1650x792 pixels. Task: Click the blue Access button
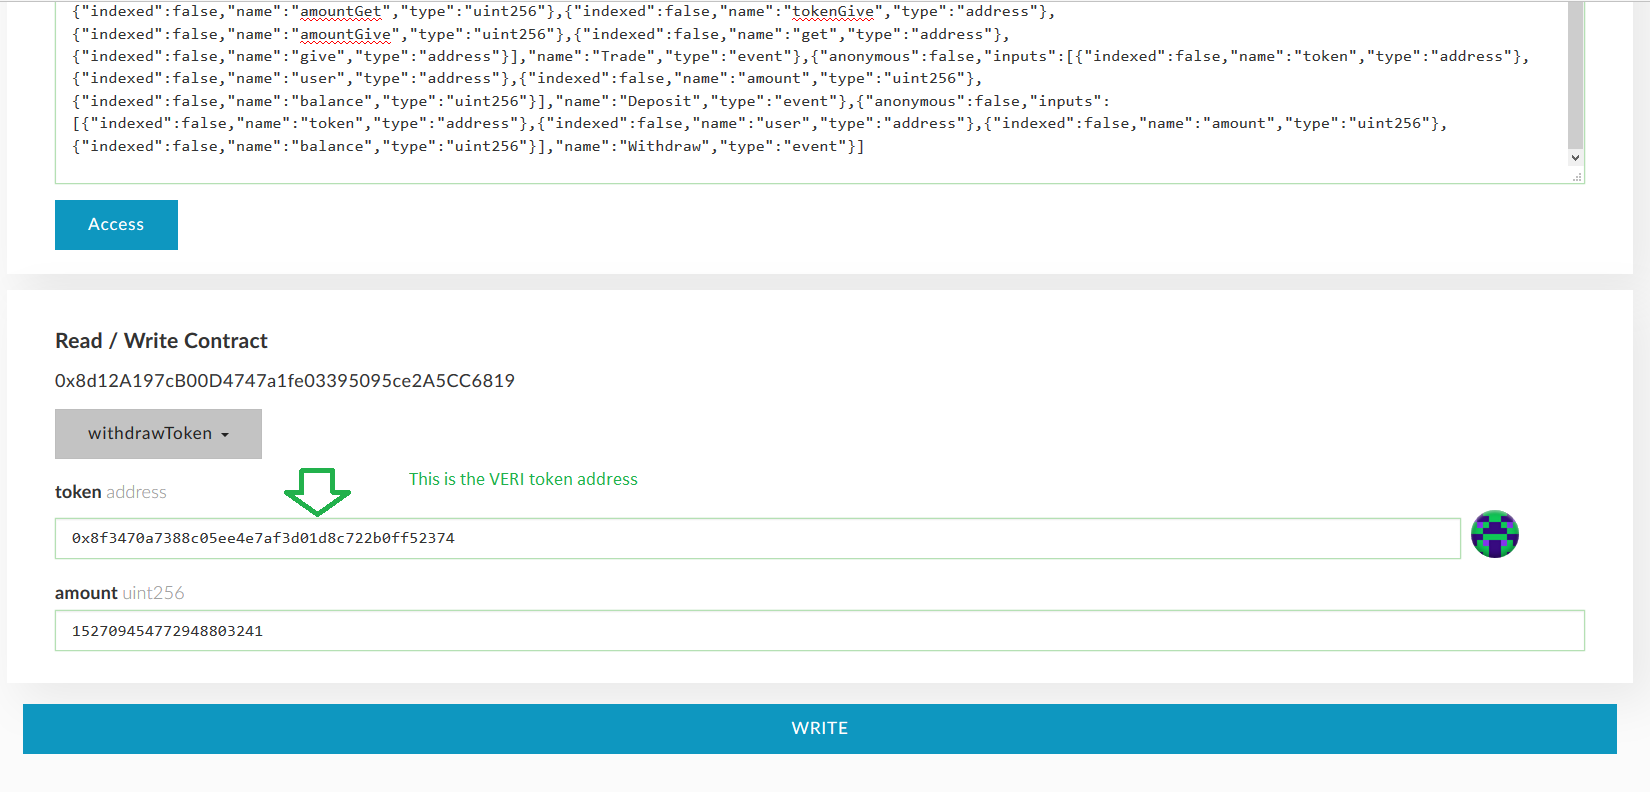point(116,225)
